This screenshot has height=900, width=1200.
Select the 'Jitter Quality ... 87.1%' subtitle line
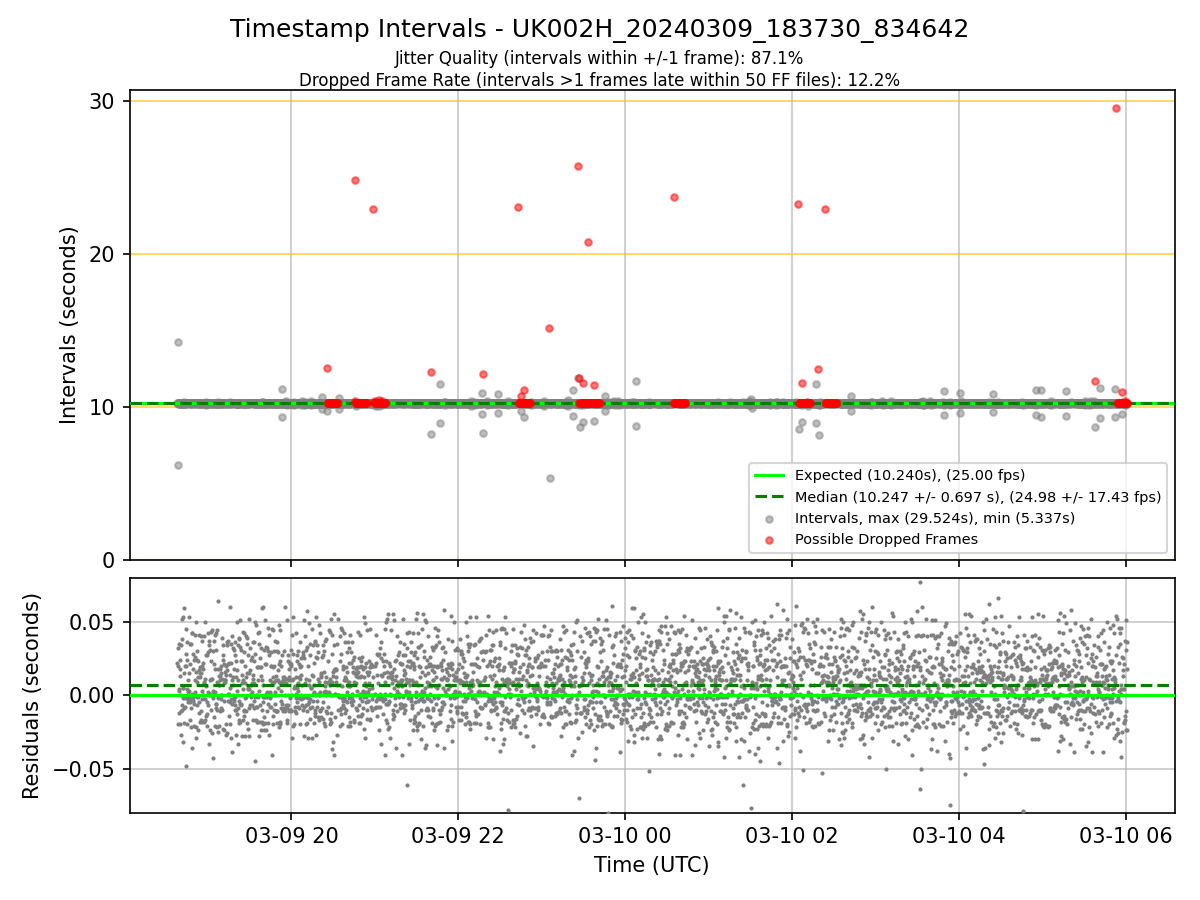pos(599,59)
